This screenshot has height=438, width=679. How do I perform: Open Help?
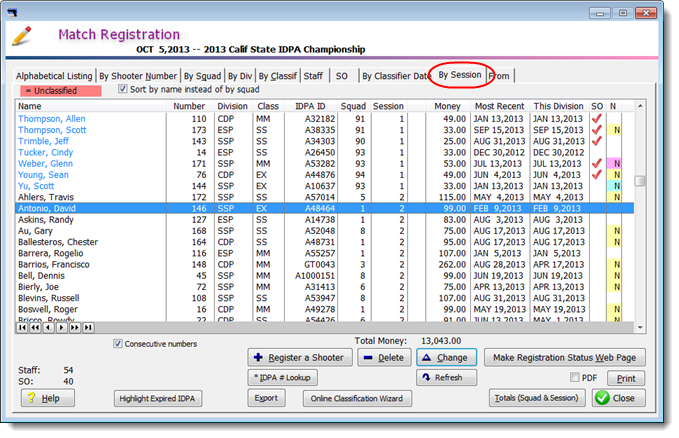pyautogui.click(x=48, y=398)
